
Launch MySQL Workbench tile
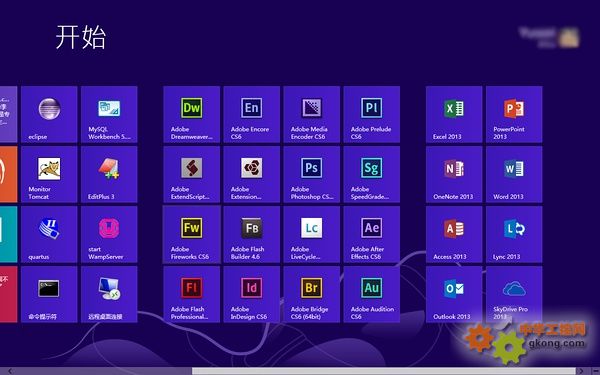pos(109,114)
